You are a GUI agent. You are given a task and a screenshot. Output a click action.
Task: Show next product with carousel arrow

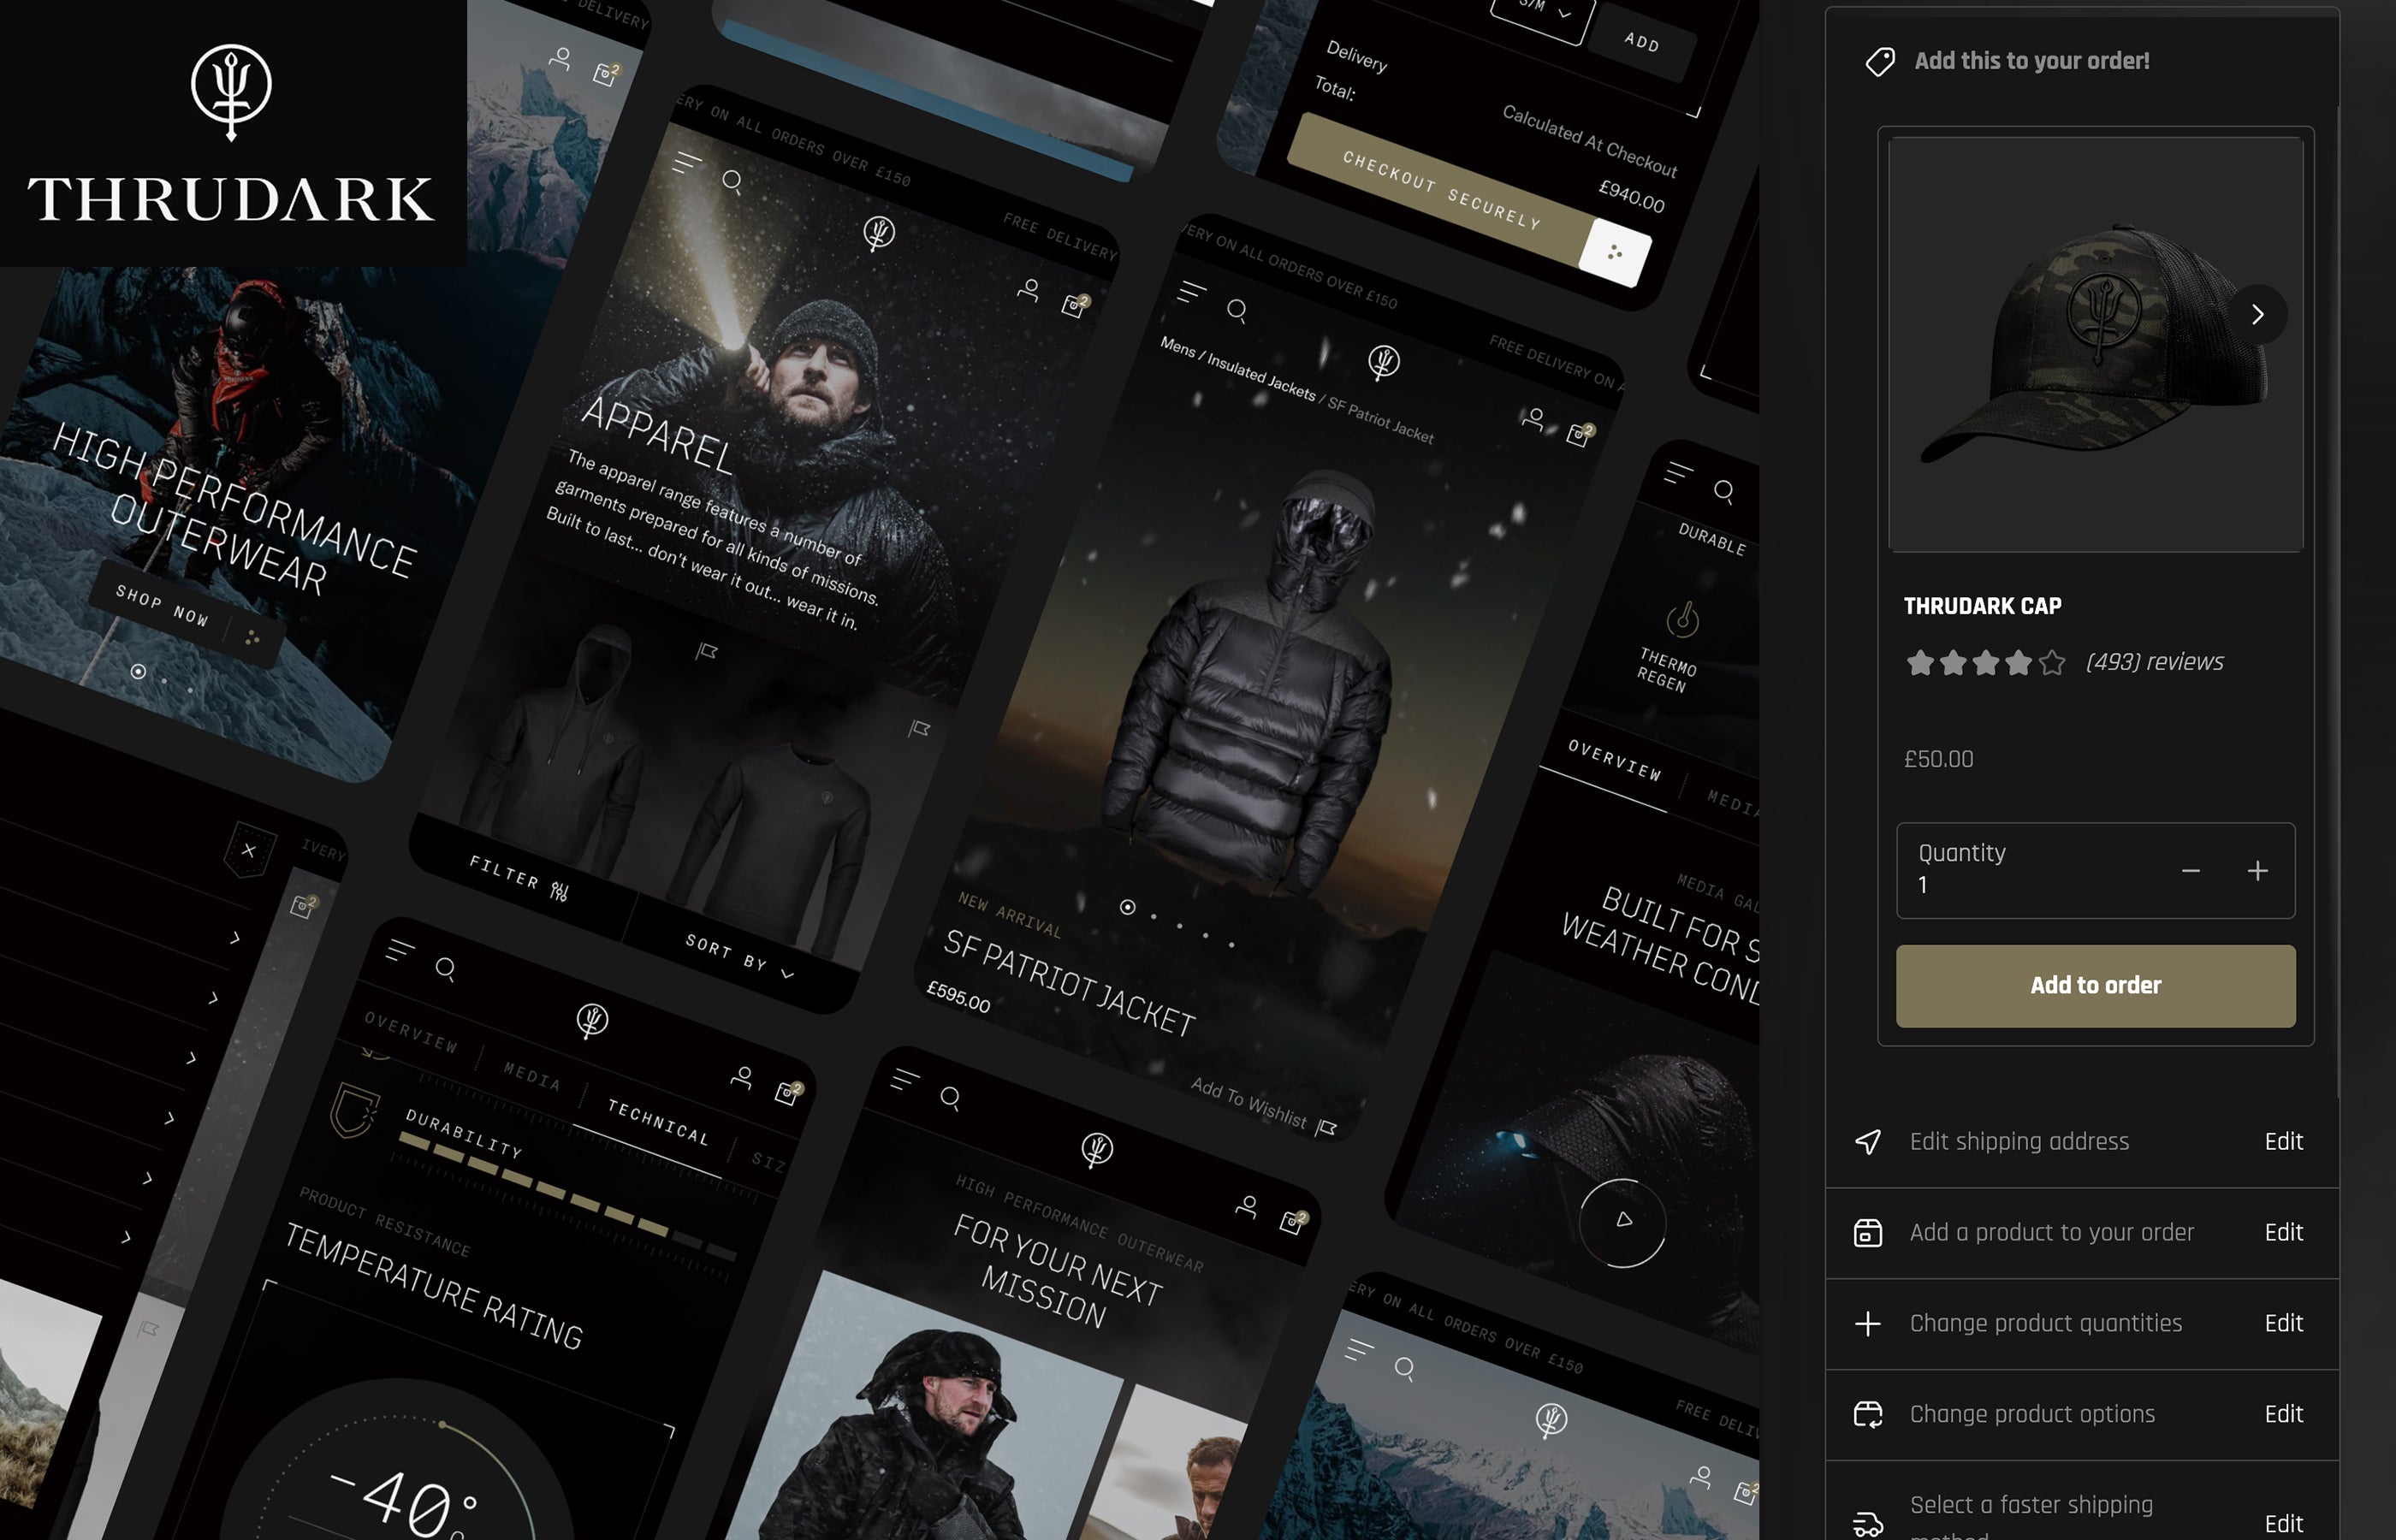tap(2257, 315)
